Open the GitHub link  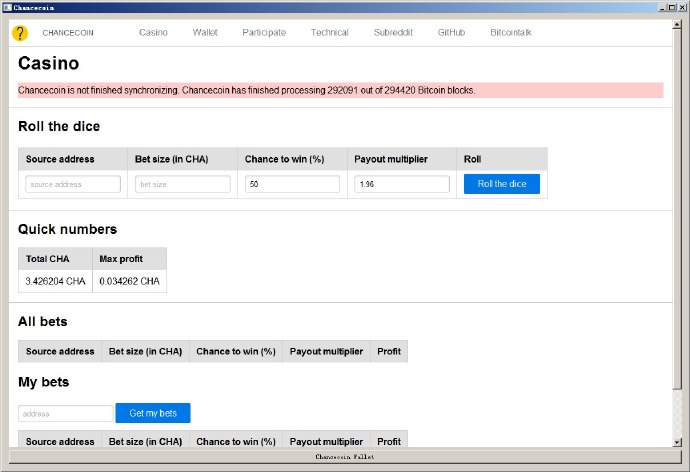coord(451,33)
